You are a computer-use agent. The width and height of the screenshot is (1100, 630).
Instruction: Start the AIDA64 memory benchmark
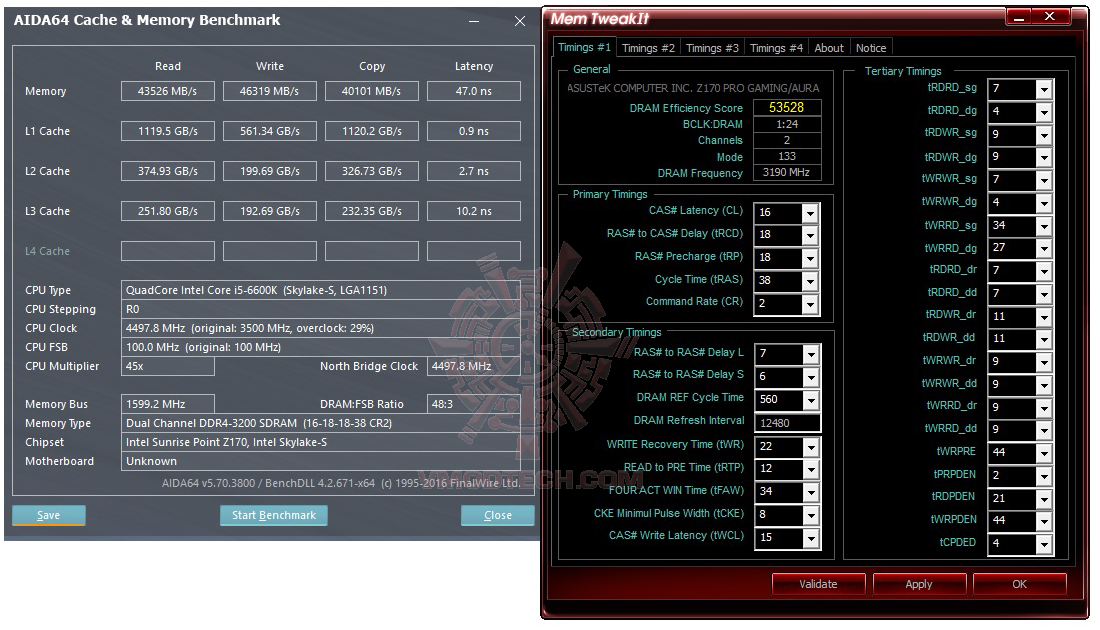273,515
